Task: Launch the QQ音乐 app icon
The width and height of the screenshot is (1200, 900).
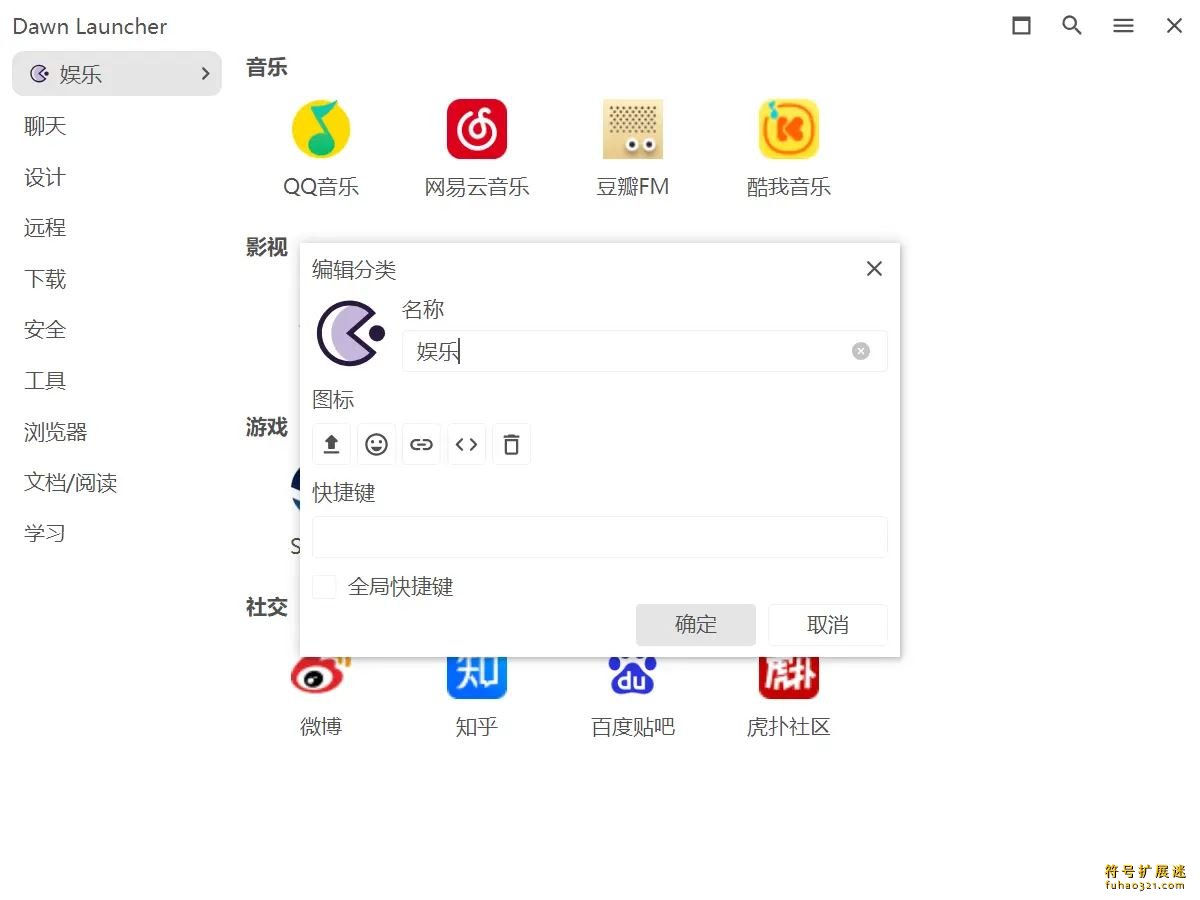Action: coord(321,129)
